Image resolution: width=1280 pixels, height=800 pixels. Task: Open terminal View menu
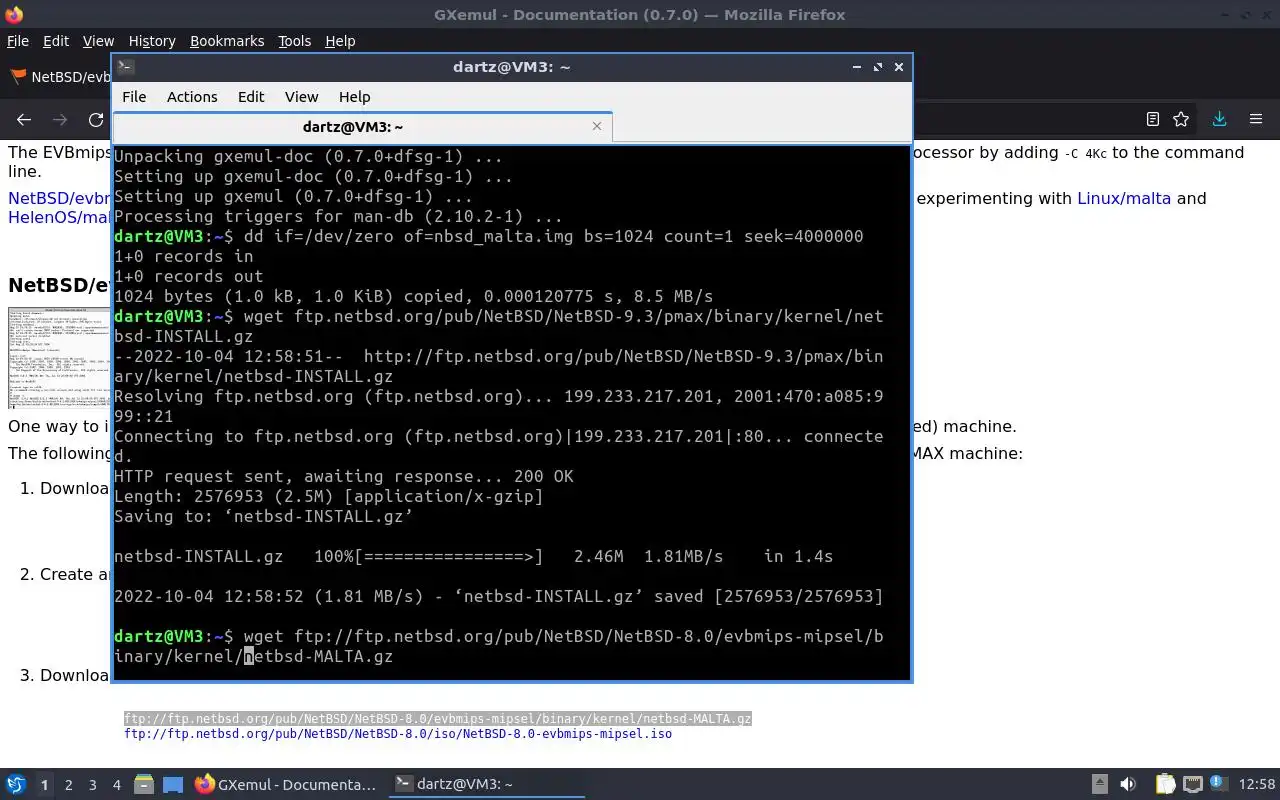point(301,97)
